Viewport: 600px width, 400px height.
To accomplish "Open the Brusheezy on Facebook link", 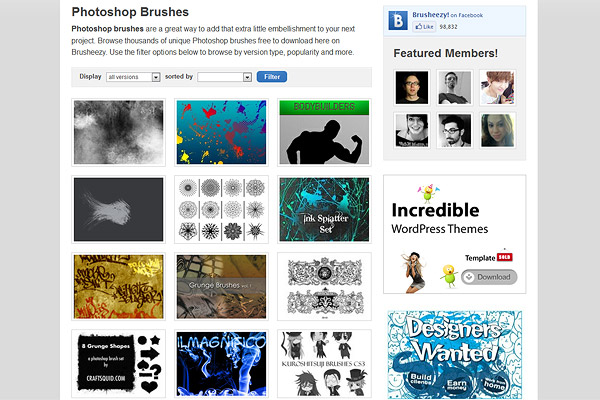I will point(447,15).
